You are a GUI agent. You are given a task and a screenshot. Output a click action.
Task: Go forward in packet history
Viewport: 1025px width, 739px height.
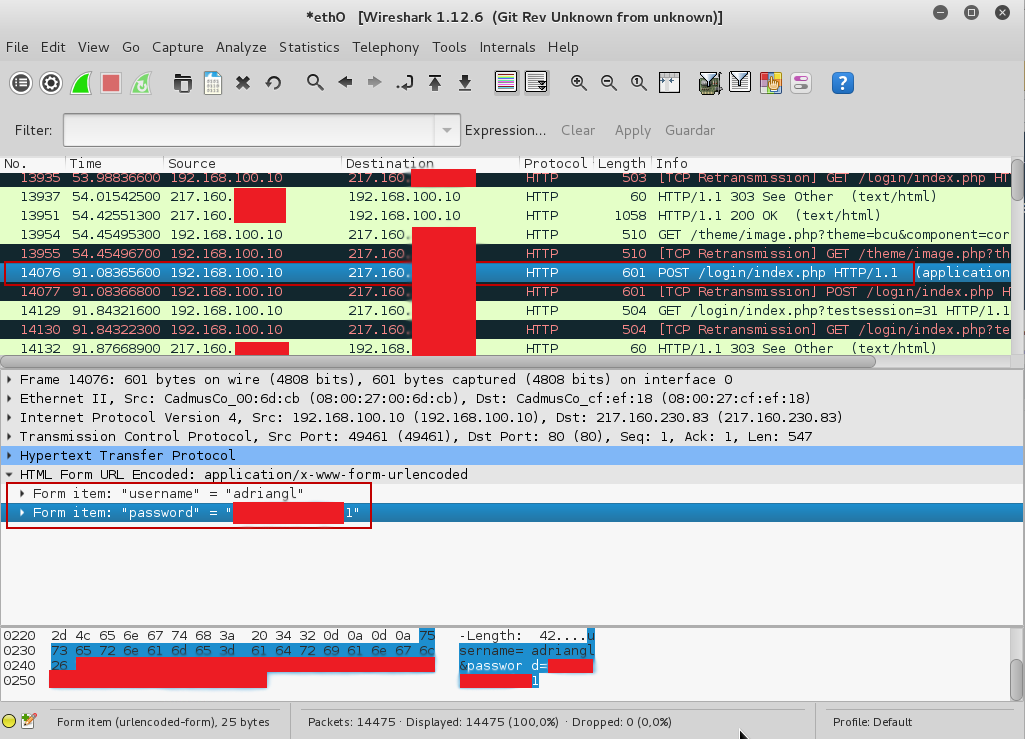point(375,82)
